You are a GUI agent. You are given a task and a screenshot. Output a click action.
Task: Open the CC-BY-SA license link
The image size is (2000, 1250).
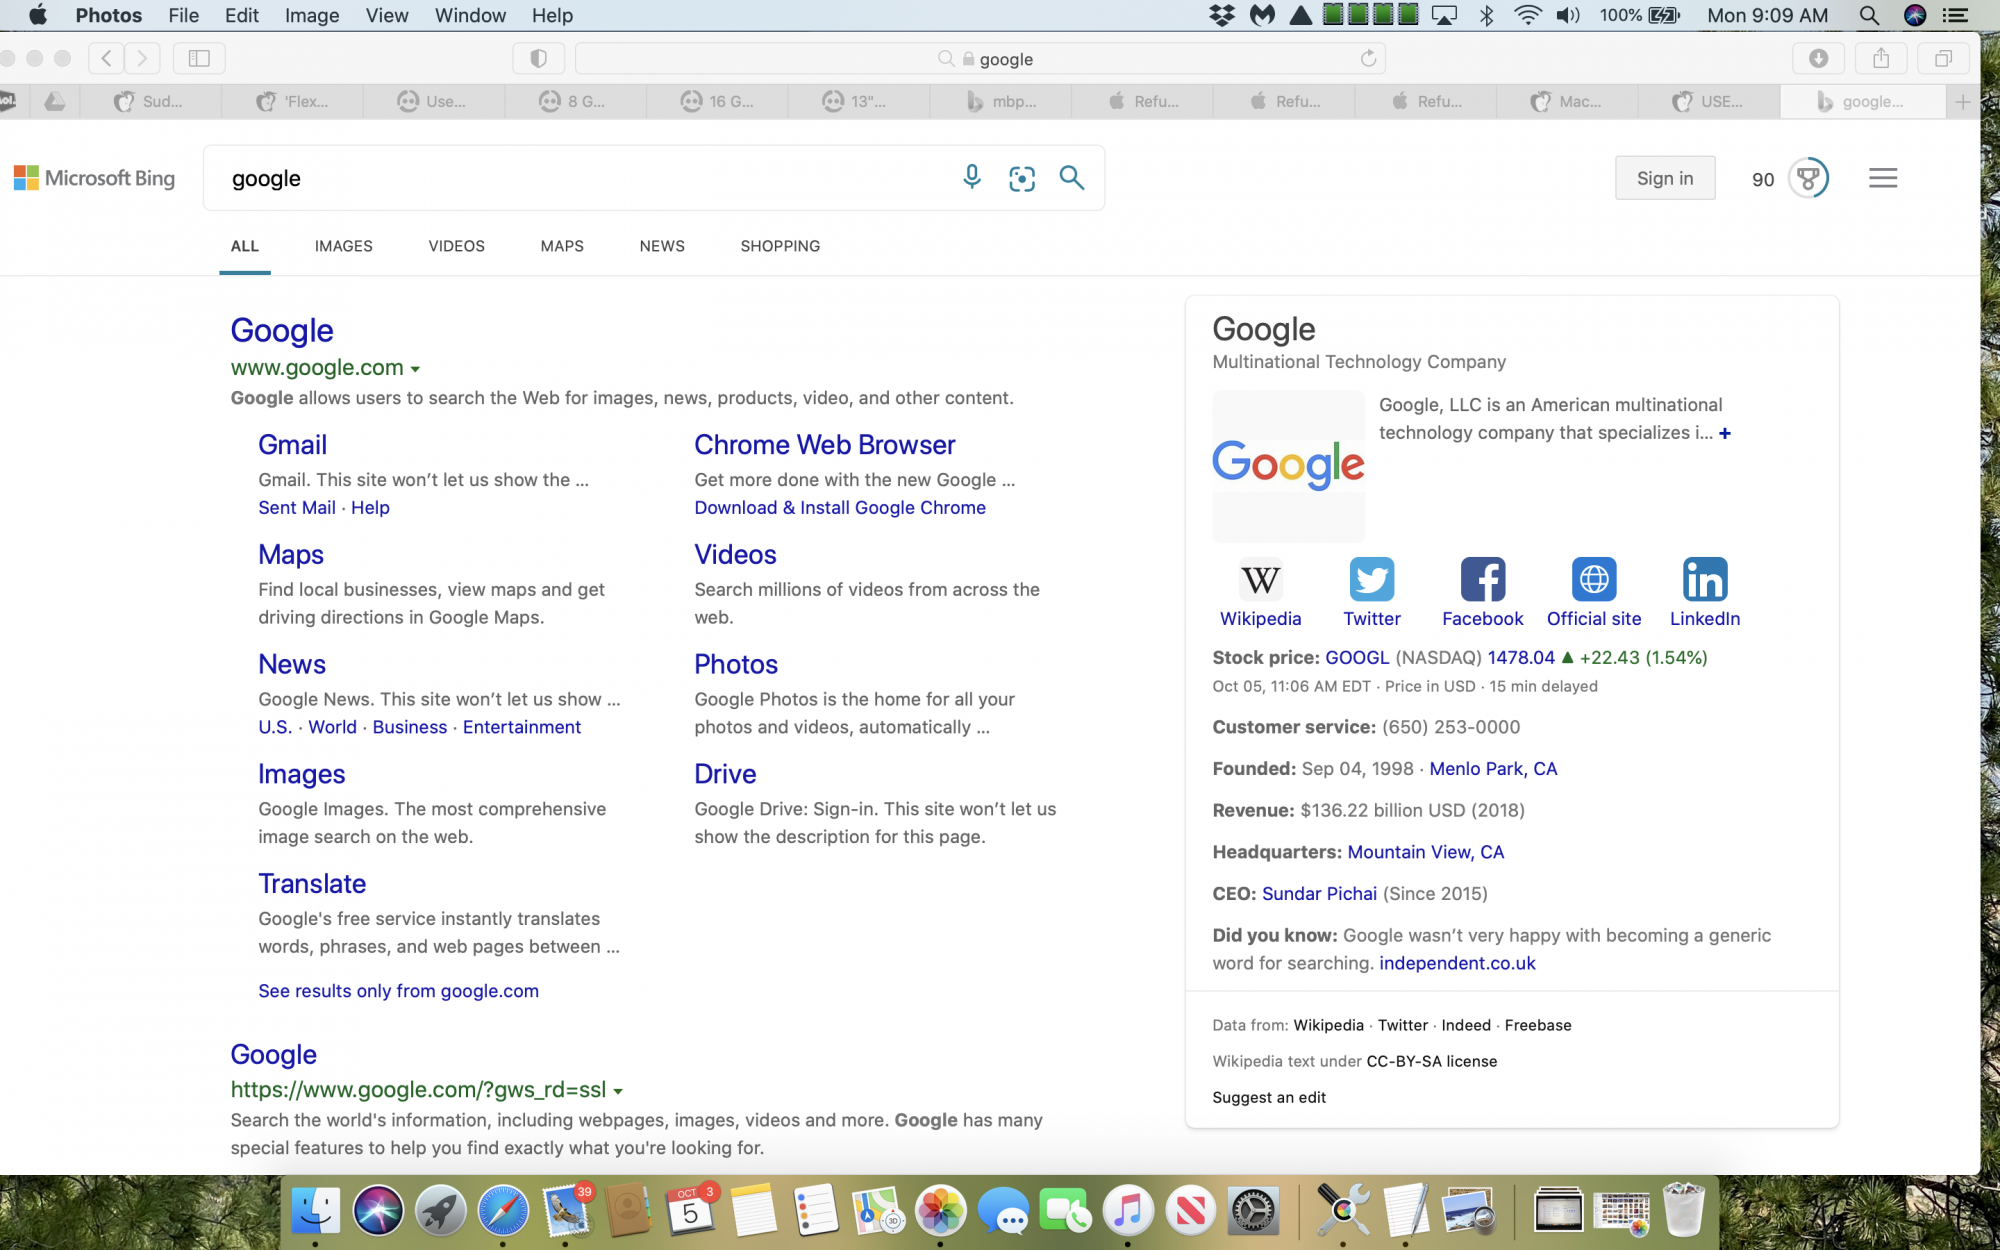click(x=1431, y=1061)
